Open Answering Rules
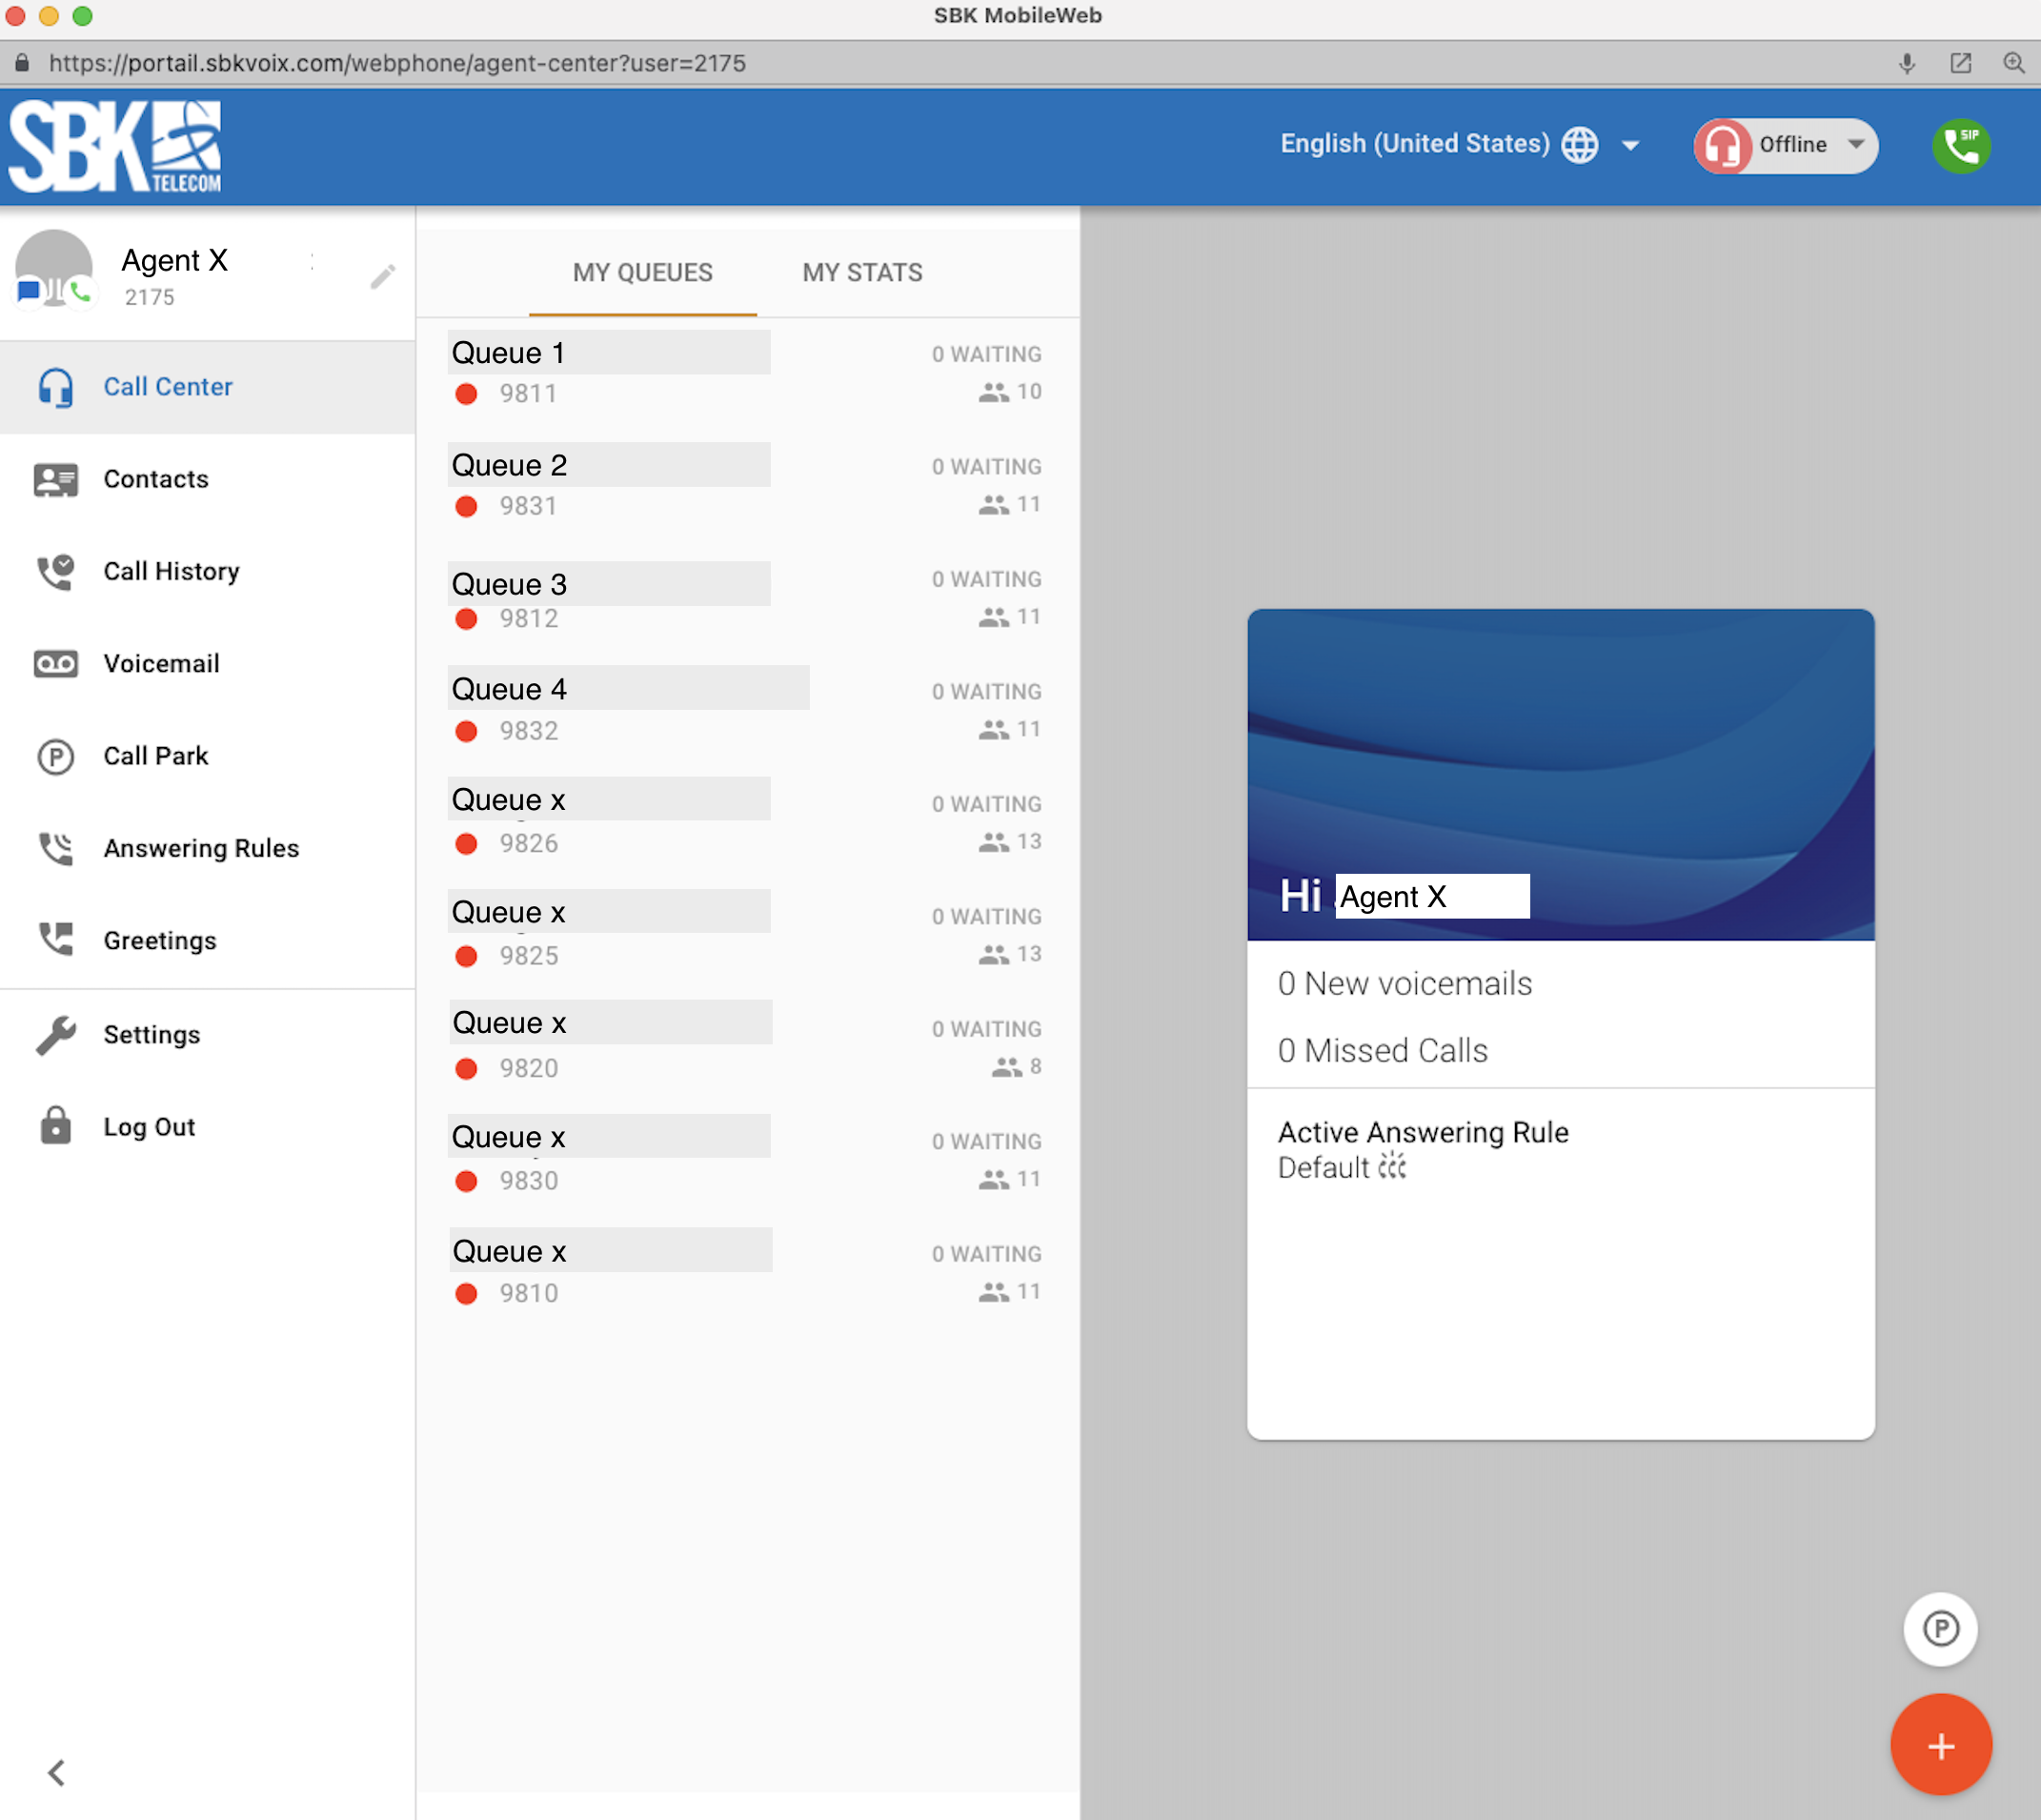The image size is (2041, 1820). point(207,848)
